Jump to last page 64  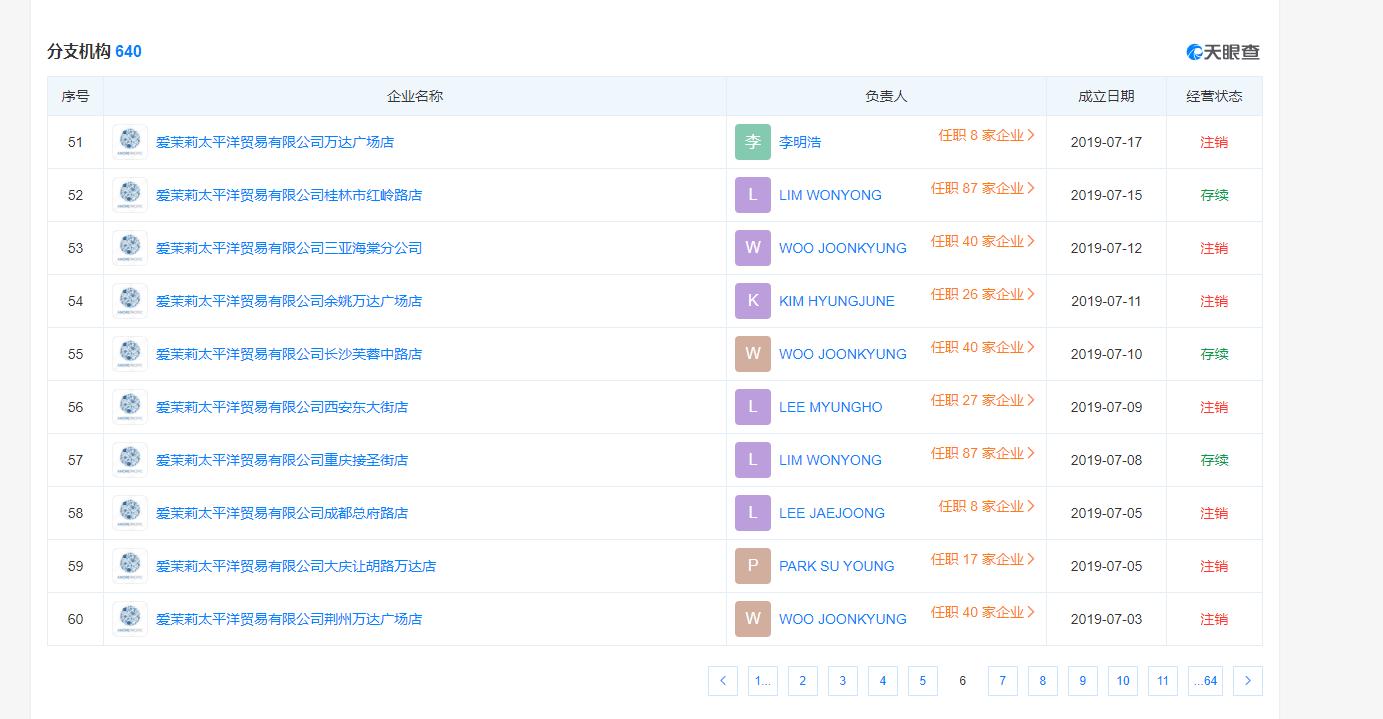1205,681
